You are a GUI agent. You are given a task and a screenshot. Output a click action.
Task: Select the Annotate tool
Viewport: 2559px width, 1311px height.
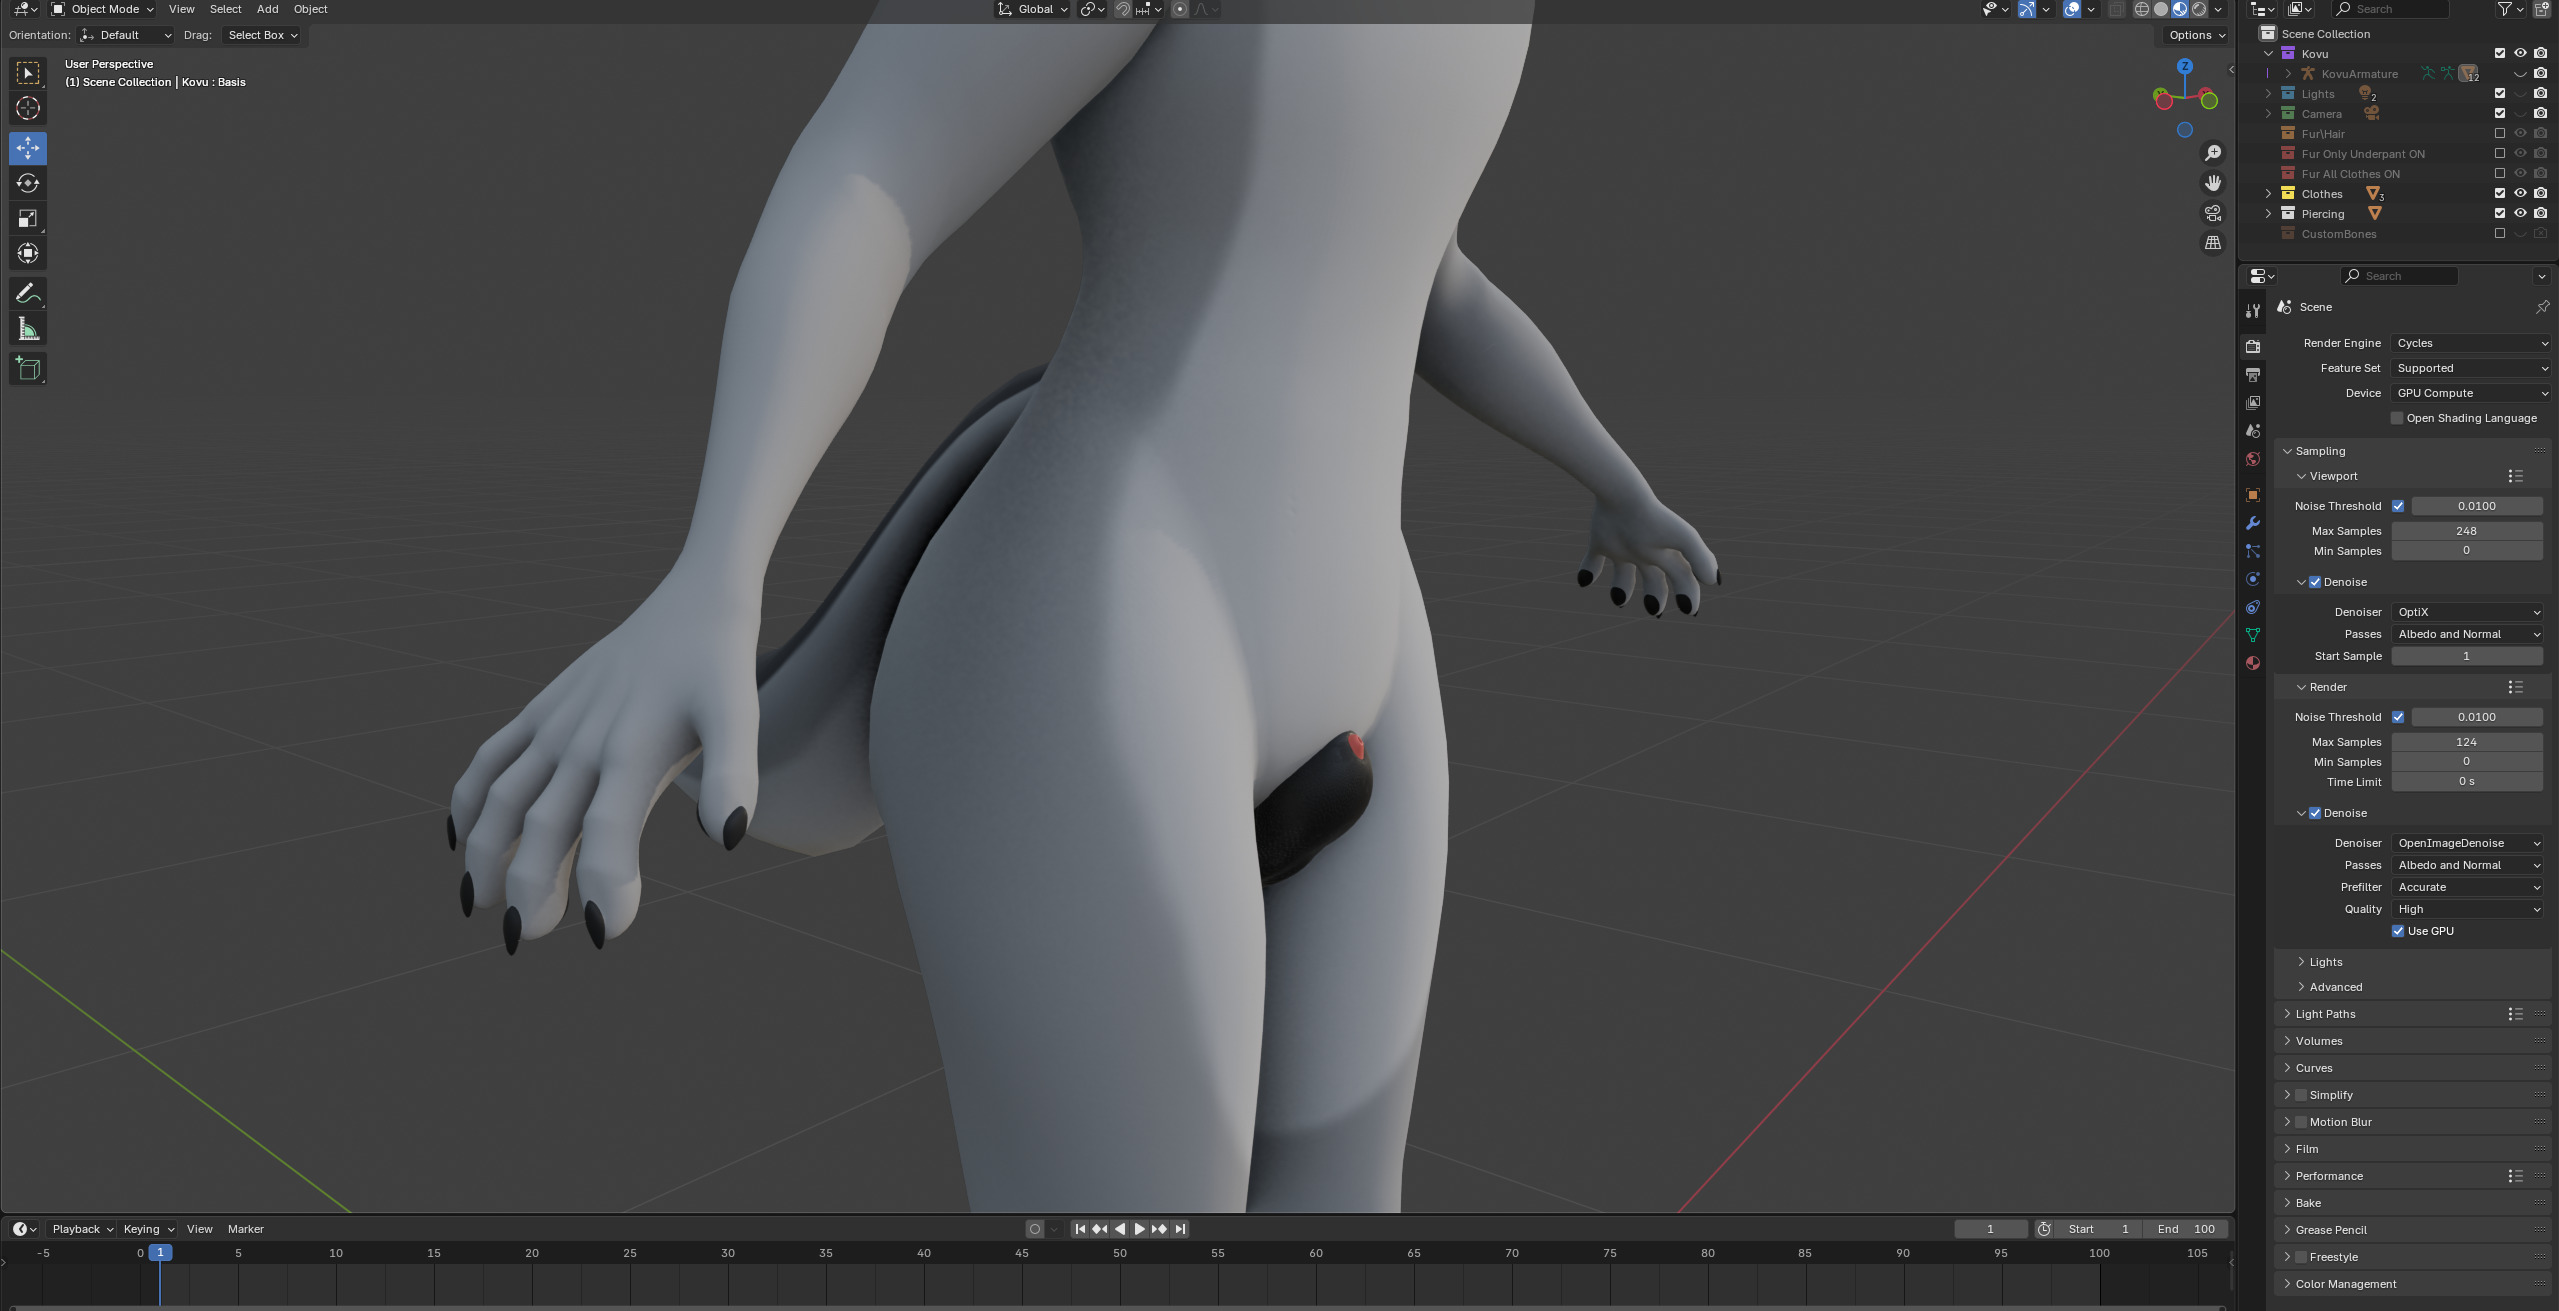pos(28,293)
